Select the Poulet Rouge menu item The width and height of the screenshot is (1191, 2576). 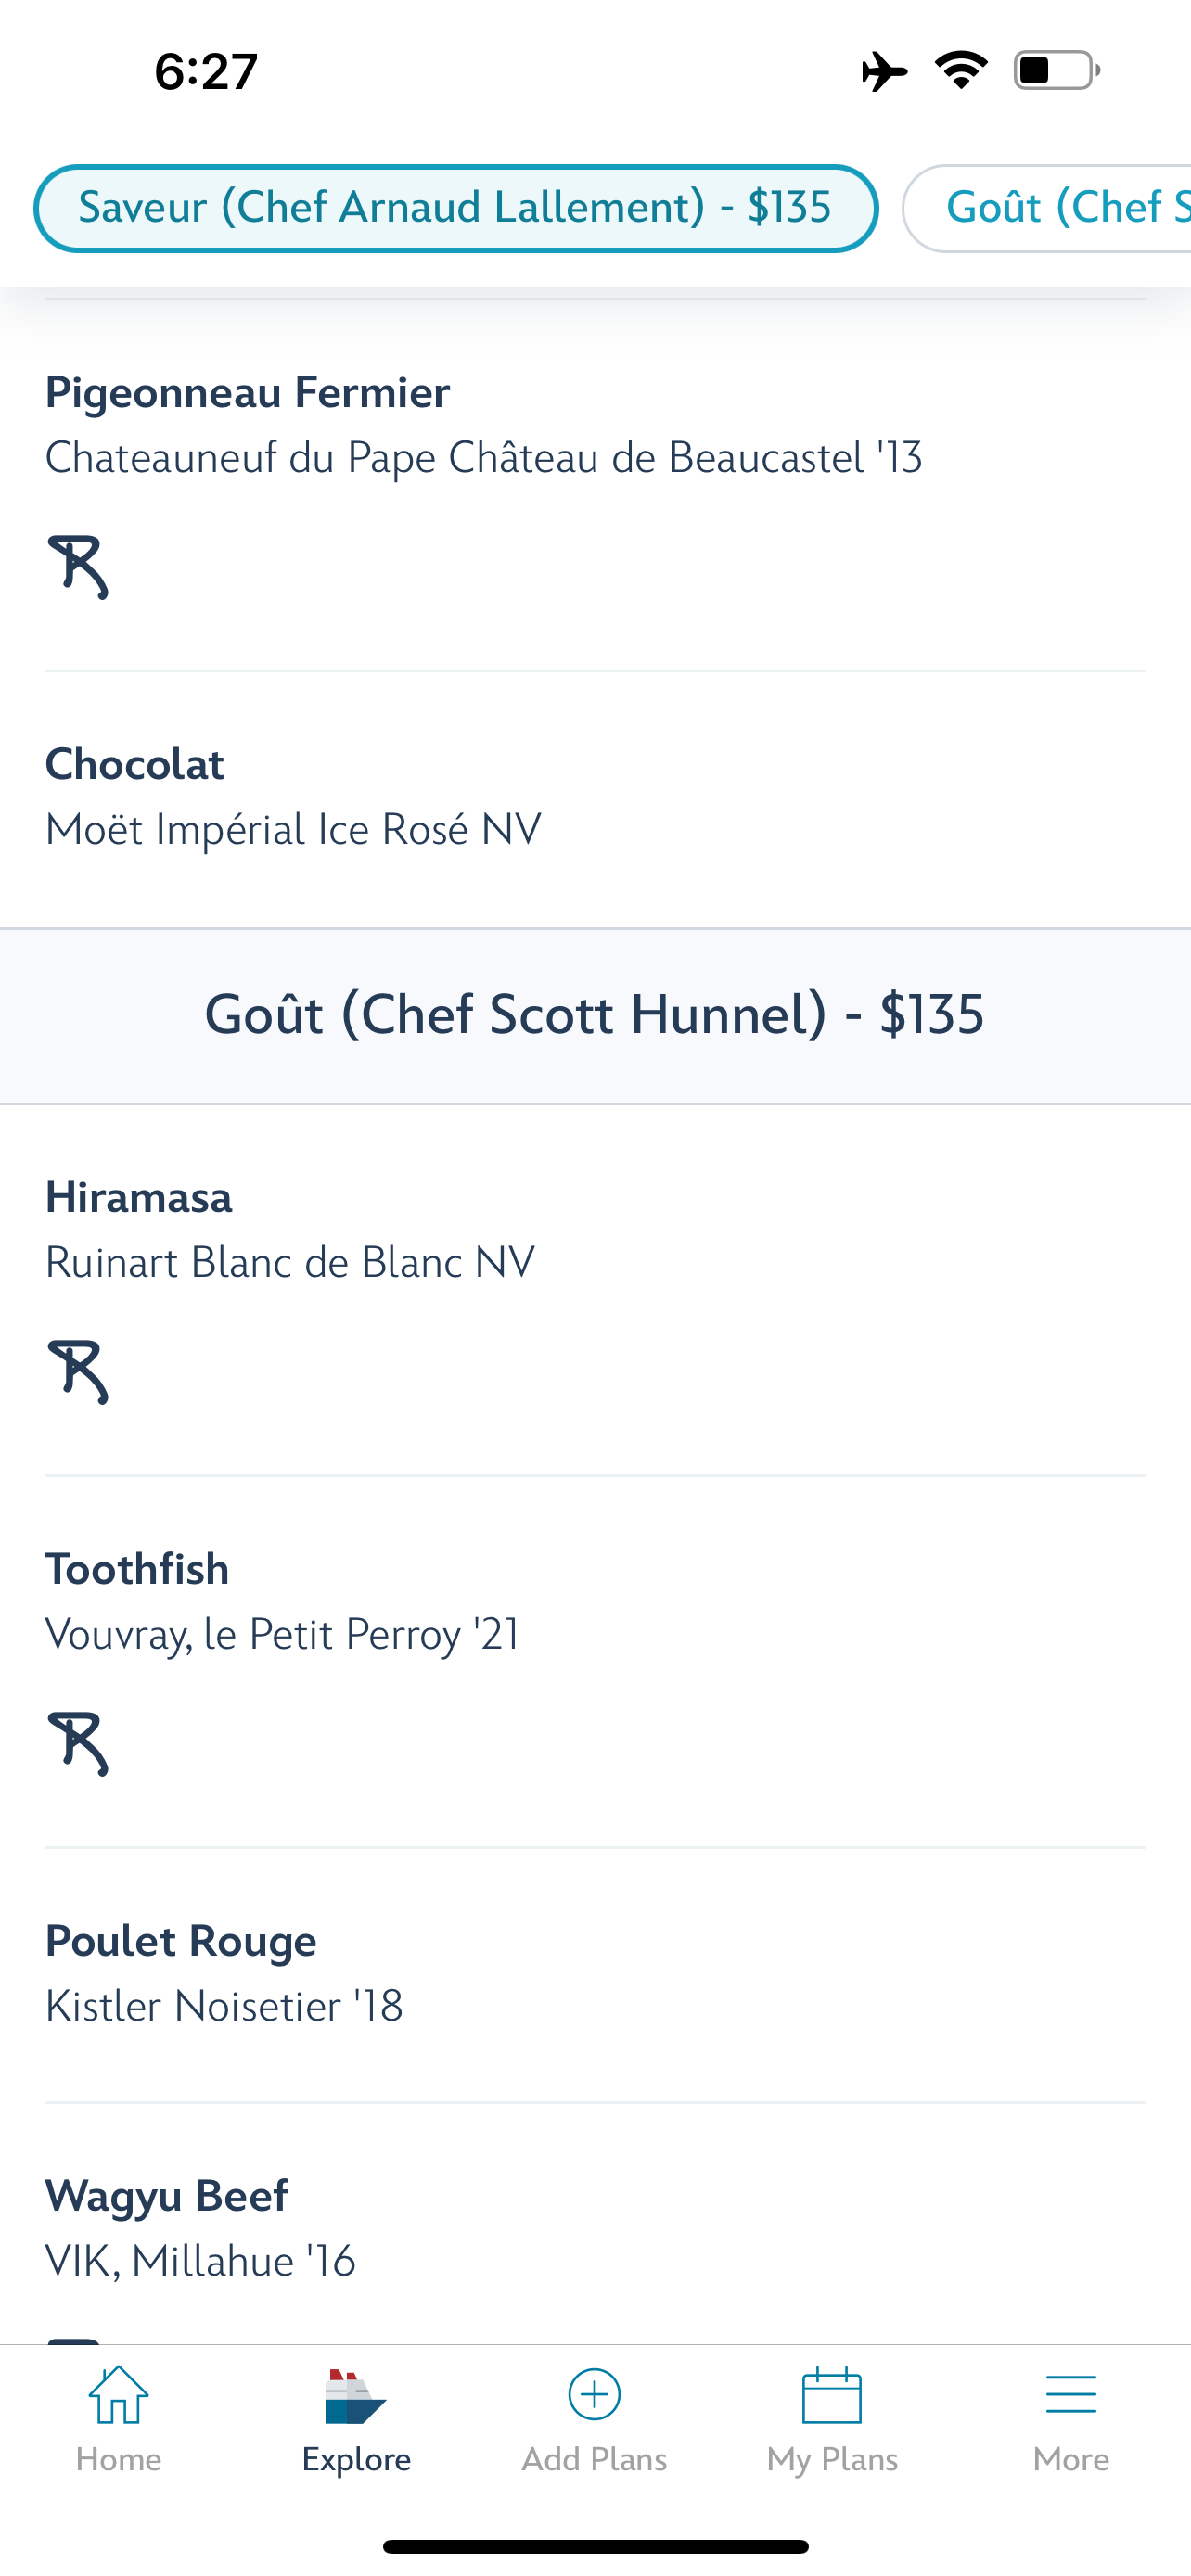click(x=595, y=1974)
